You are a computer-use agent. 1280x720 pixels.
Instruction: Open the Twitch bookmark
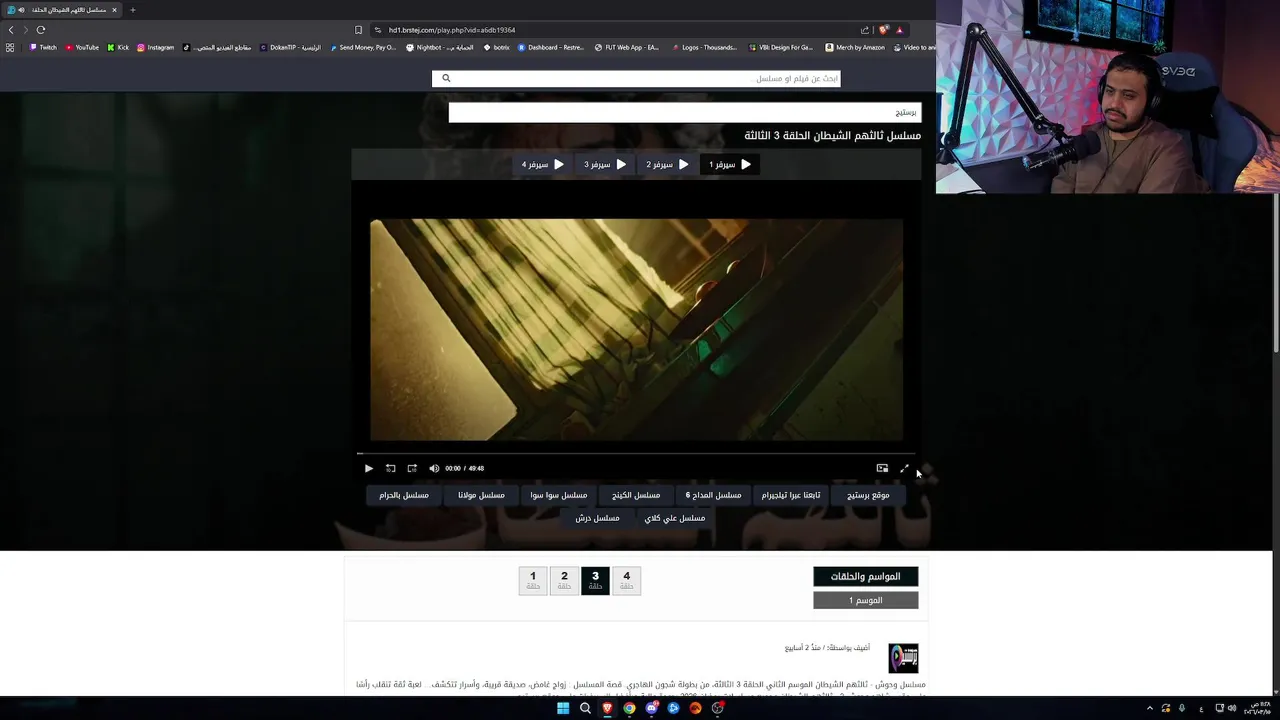coord(44,47)
